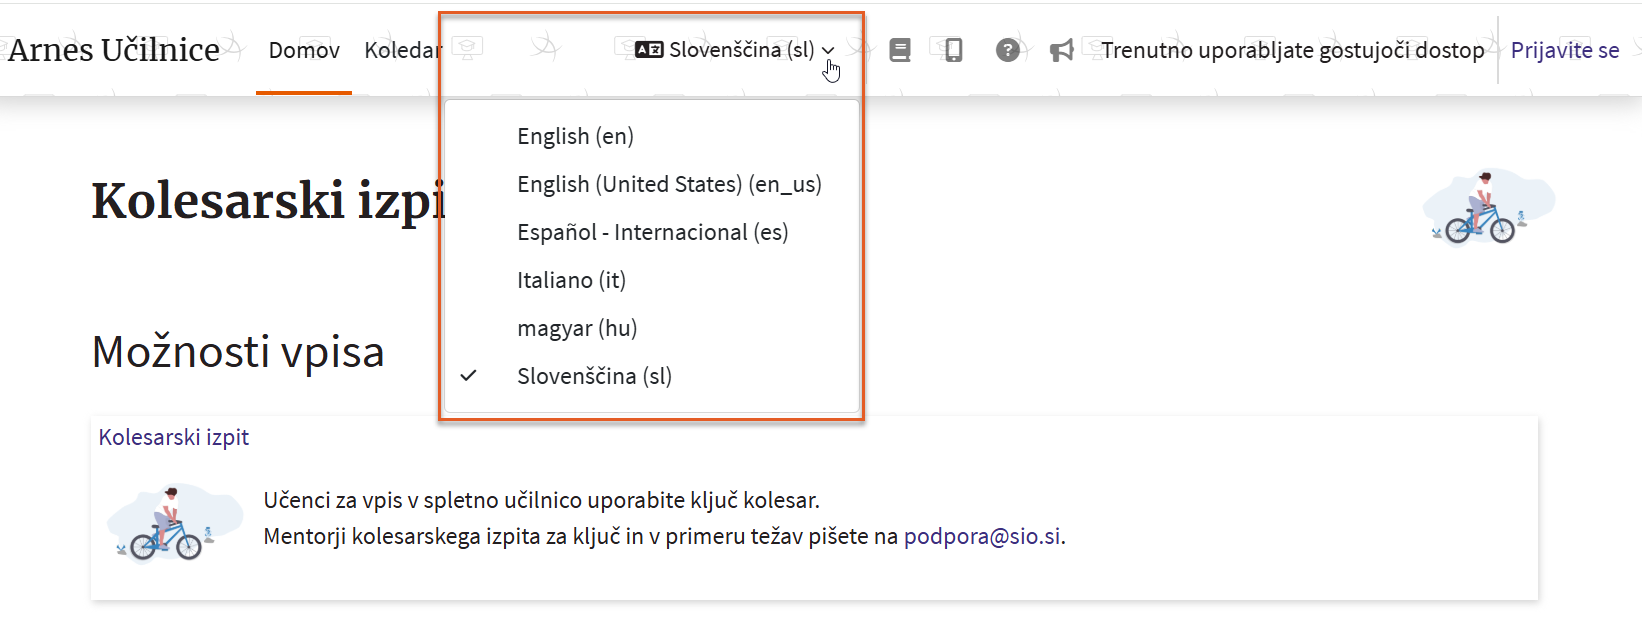
Task: Click the mobile phone icon in navbar
Action: coord(953,50)
